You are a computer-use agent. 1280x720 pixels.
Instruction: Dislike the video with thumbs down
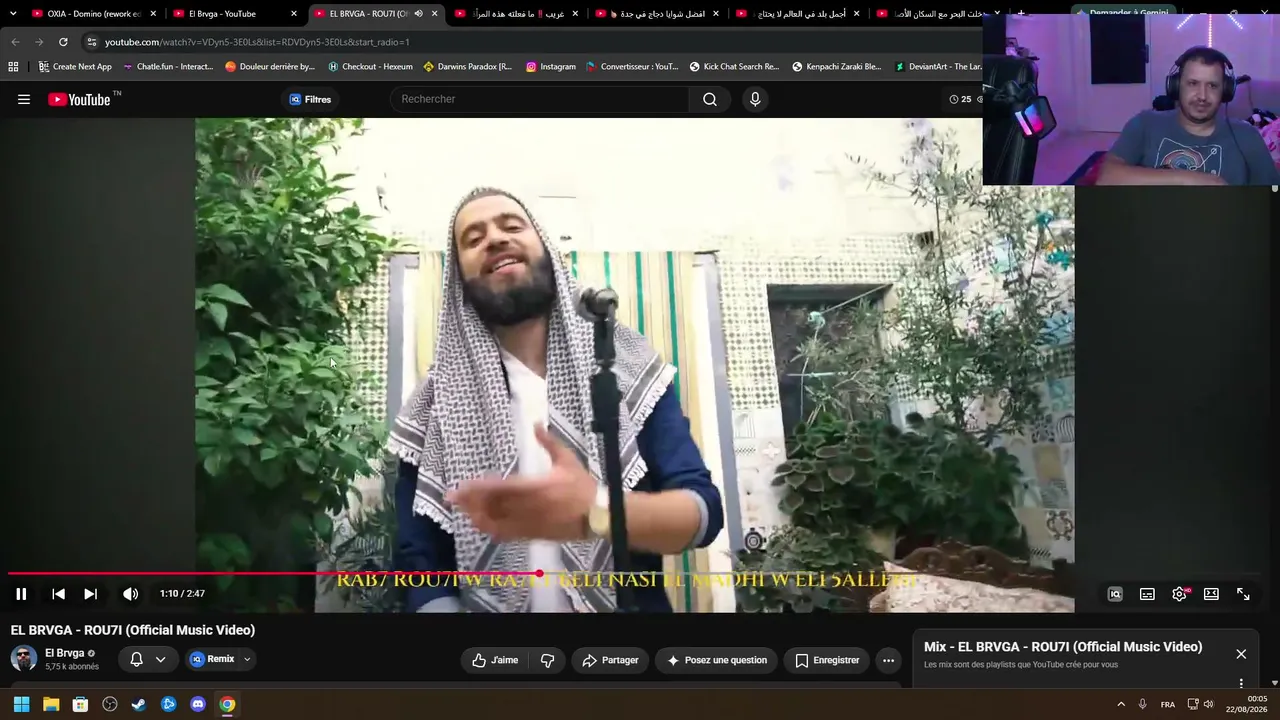(547, 660)
